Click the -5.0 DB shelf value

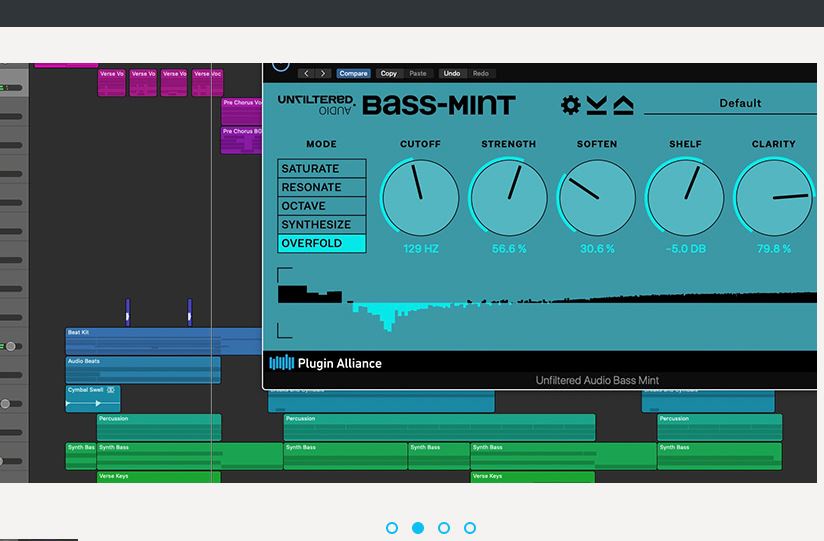coord(685,249)
